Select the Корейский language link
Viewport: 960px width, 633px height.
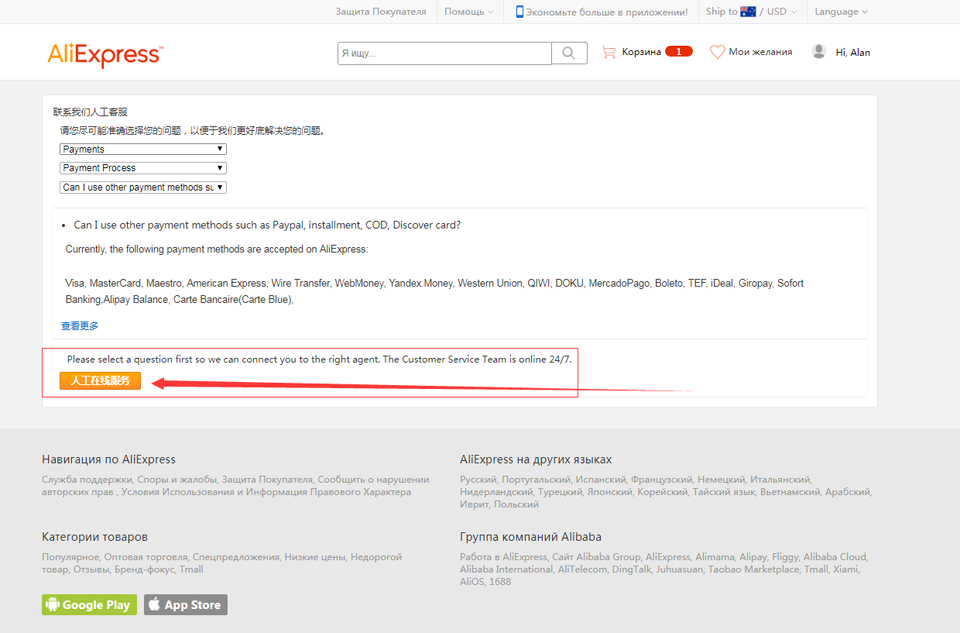click(662, 492)
